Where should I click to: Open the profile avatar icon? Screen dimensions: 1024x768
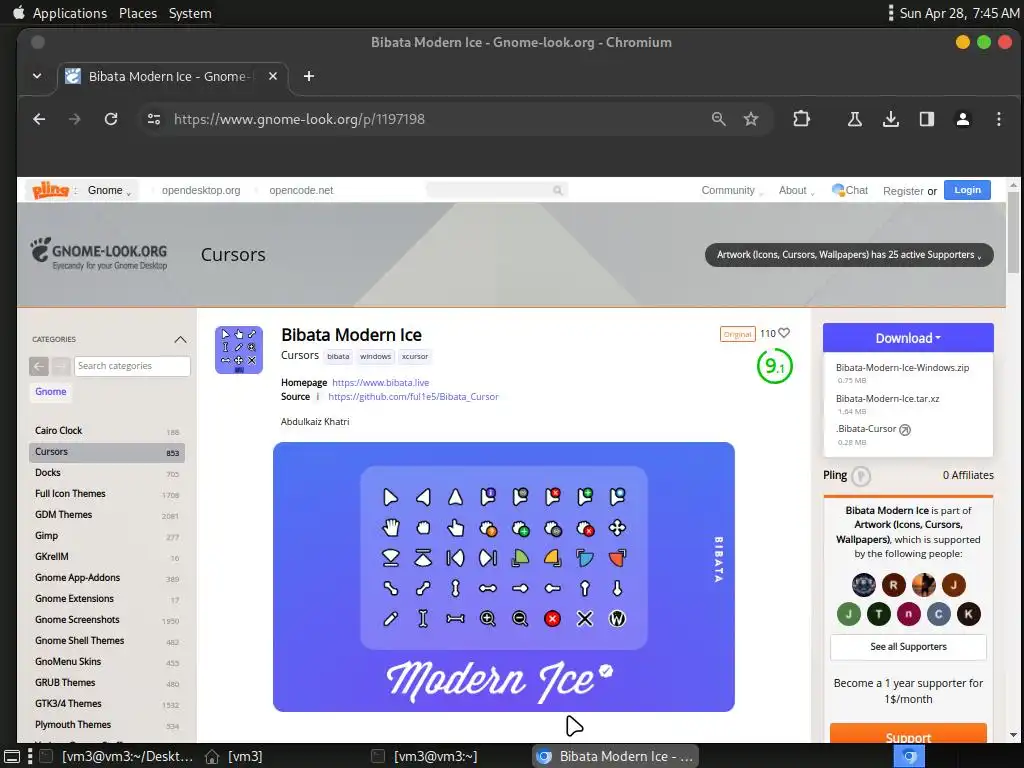[x=963, y=119]
